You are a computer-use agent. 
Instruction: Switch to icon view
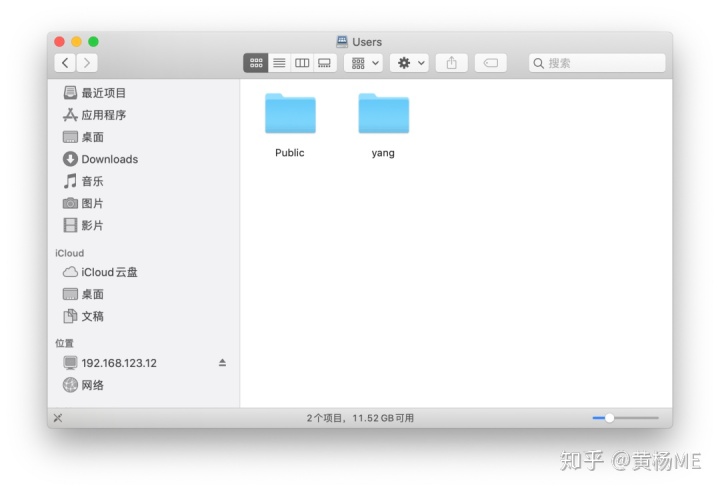256,63
